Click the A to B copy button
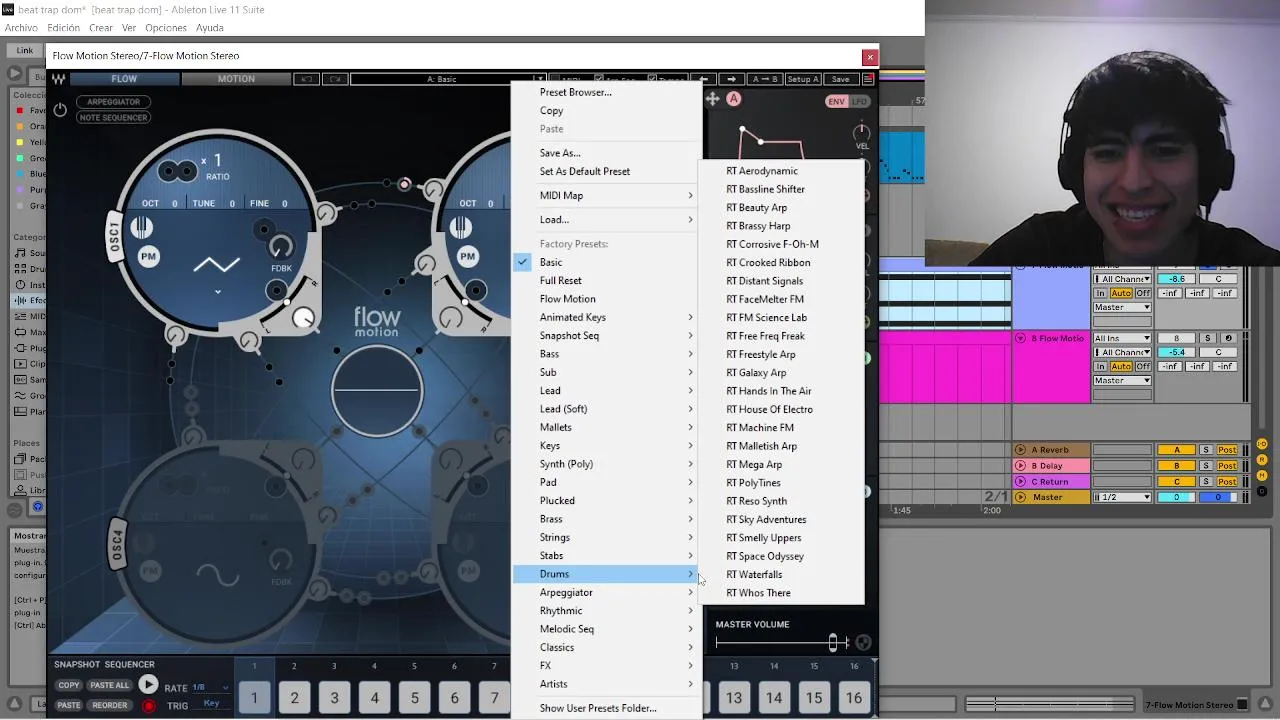Viewport: 1280px width, 720px height. [764, 79]
